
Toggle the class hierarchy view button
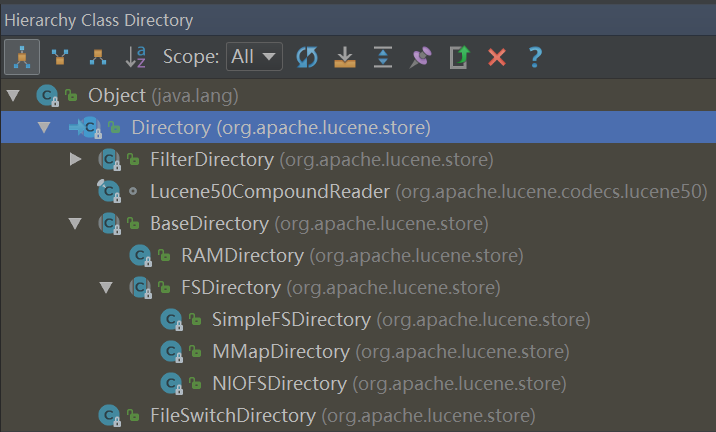pyautogui.click(x=22, y=57)
